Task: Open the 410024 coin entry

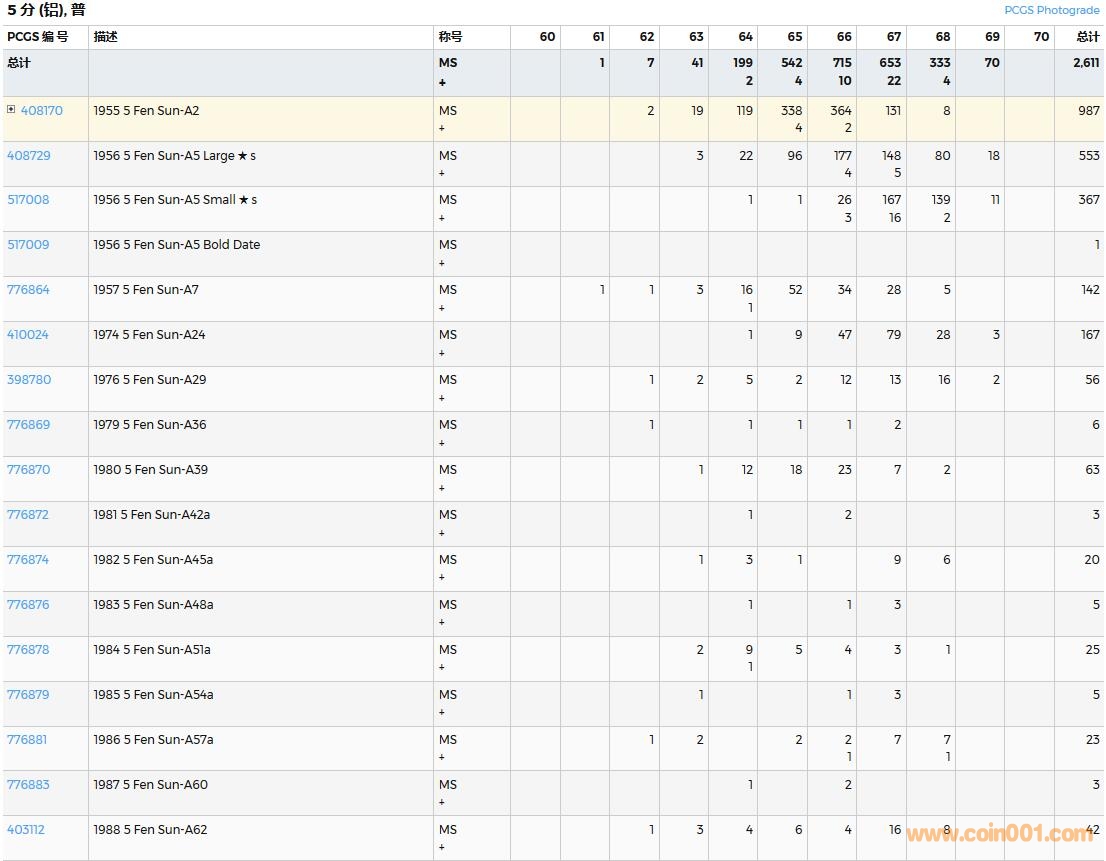Action: (x=28, y=335)
